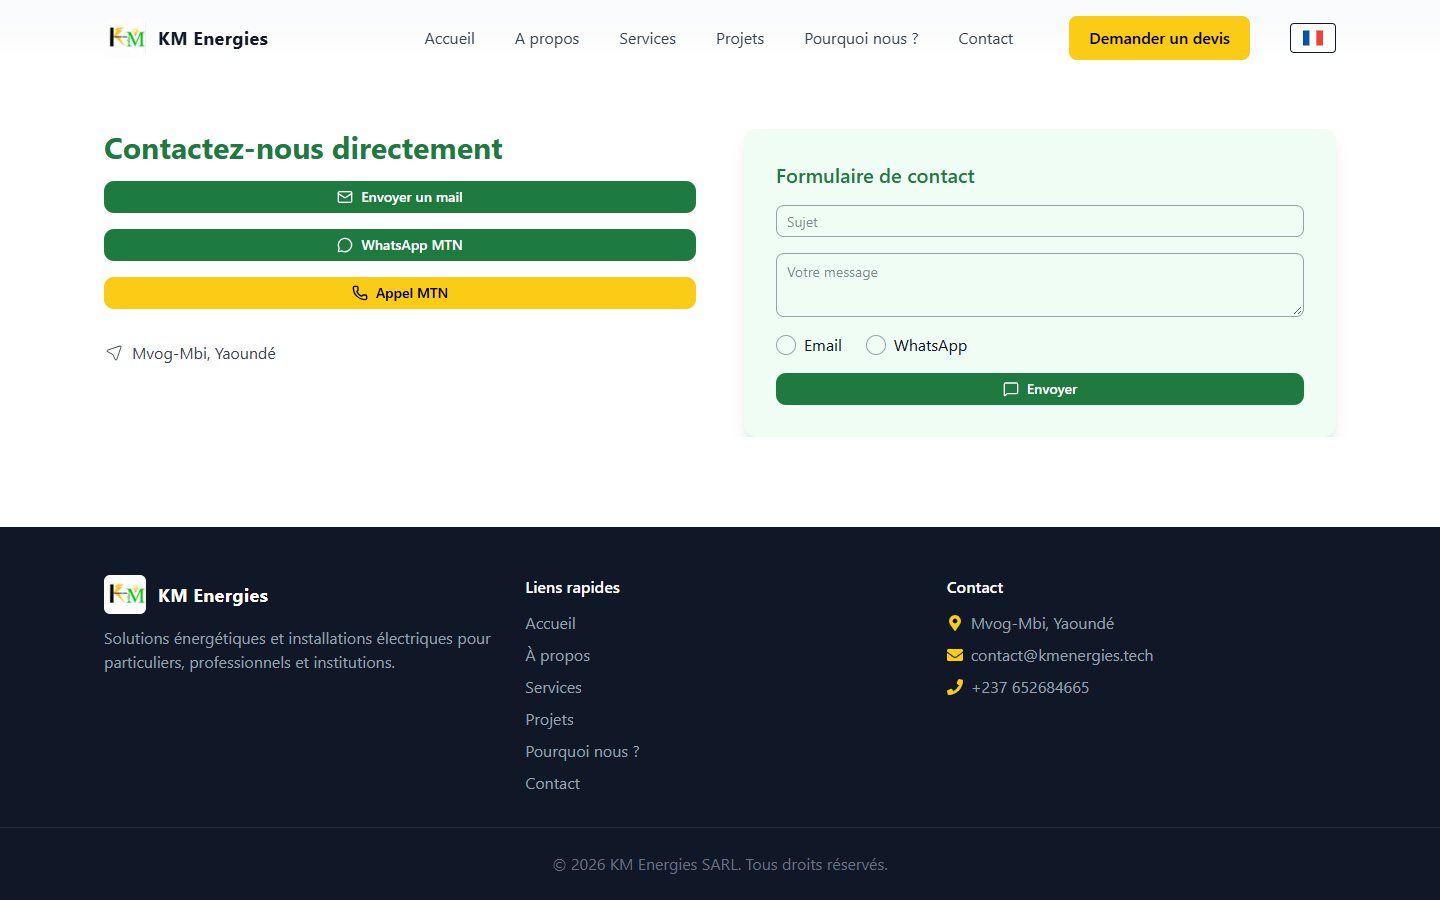The image size is (1440, 900).
Task: Click the KM logo in the footer
Action: pos(125,594)
